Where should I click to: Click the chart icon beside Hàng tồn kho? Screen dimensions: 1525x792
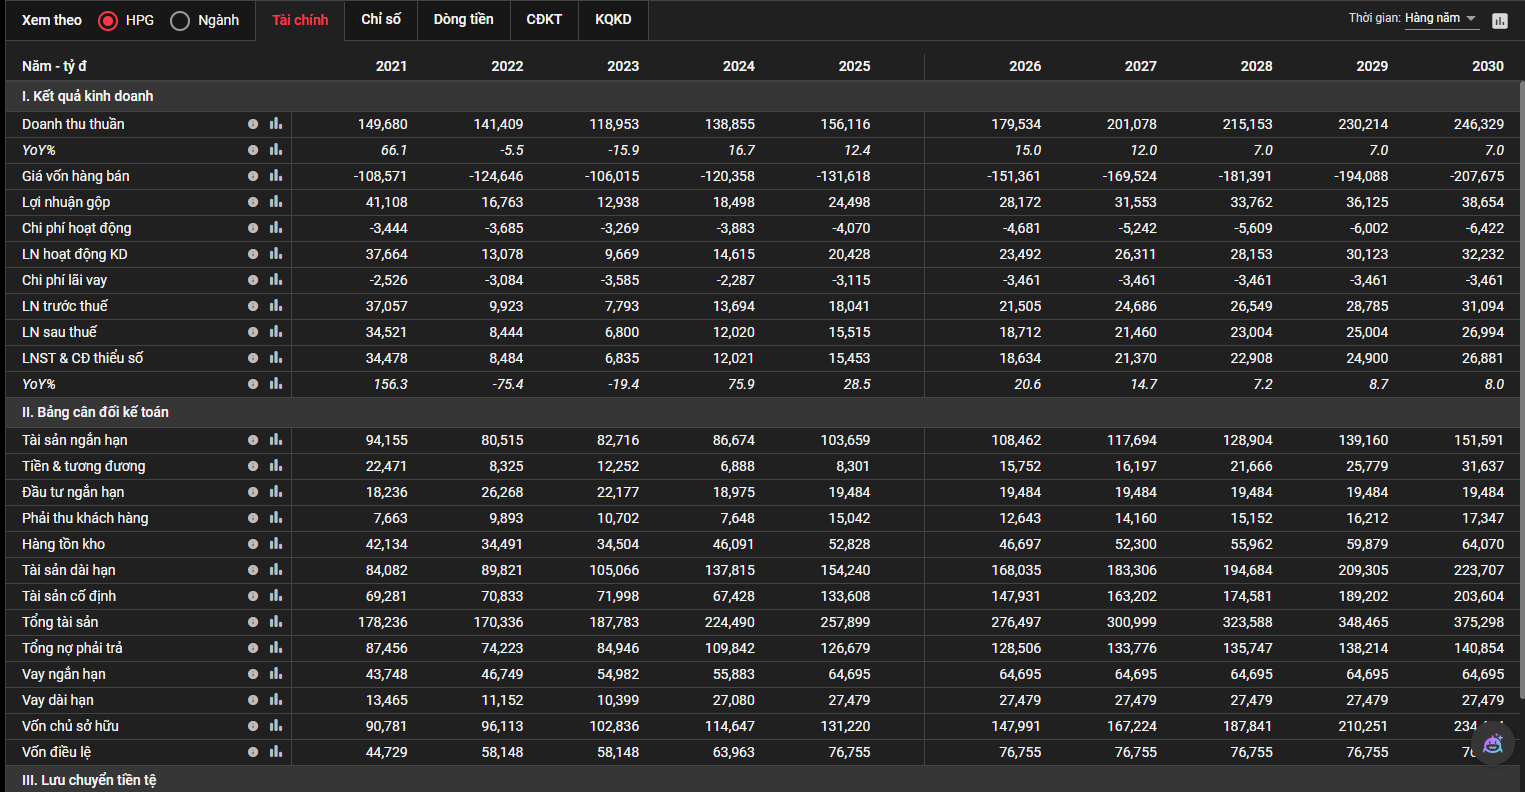click(276, 544)
